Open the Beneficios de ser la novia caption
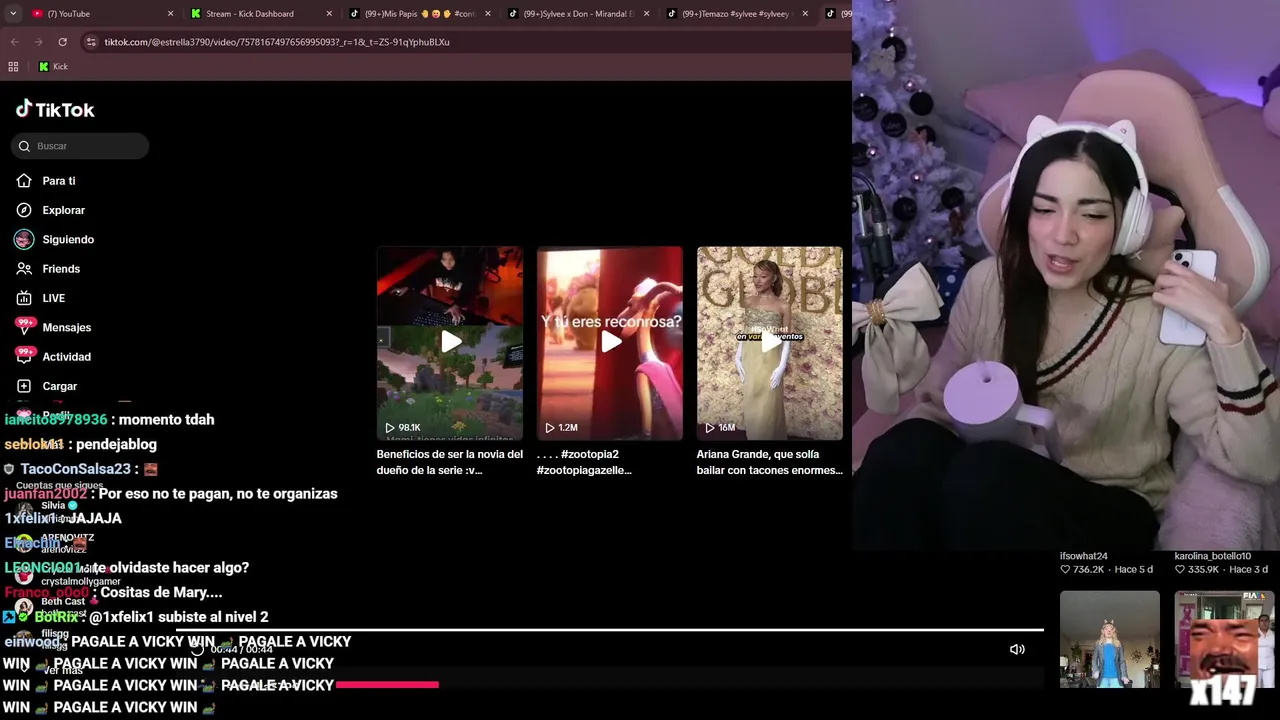This screenshot has height=720, width=1280. pyautogui.click(x=450, y=462)
